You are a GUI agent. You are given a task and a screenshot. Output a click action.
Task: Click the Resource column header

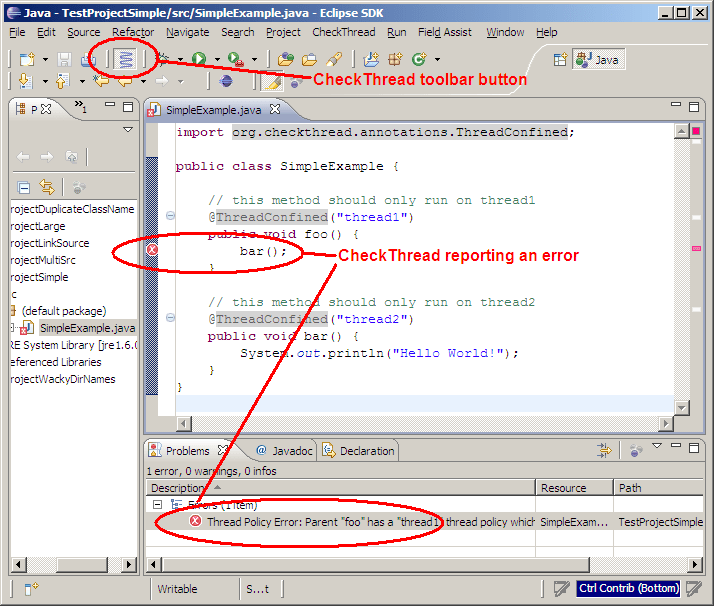tap(575, 488)
